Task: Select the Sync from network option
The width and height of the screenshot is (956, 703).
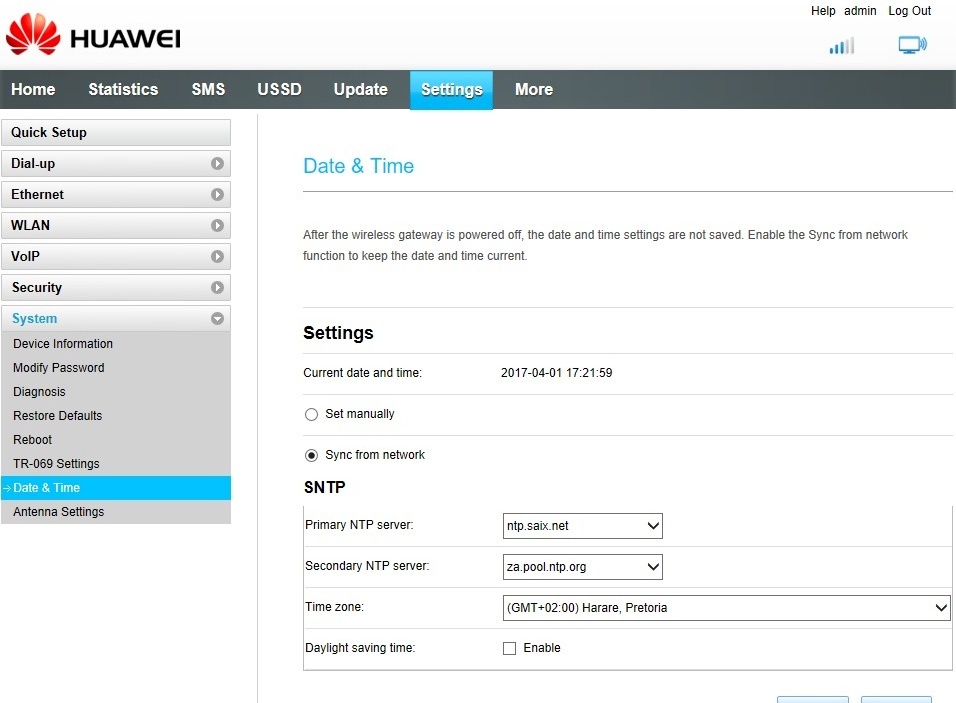Action: (311, 455)
